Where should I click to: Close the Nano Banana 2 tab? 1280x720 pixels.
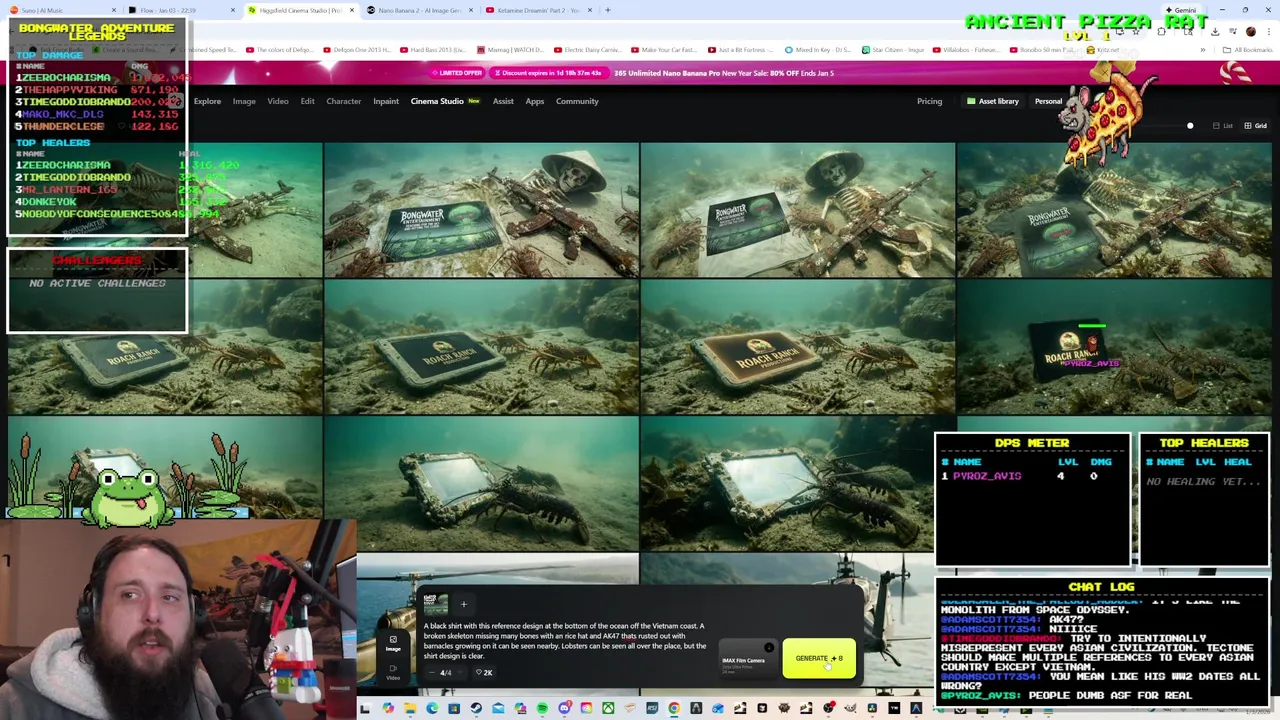[x=471, y=10]
